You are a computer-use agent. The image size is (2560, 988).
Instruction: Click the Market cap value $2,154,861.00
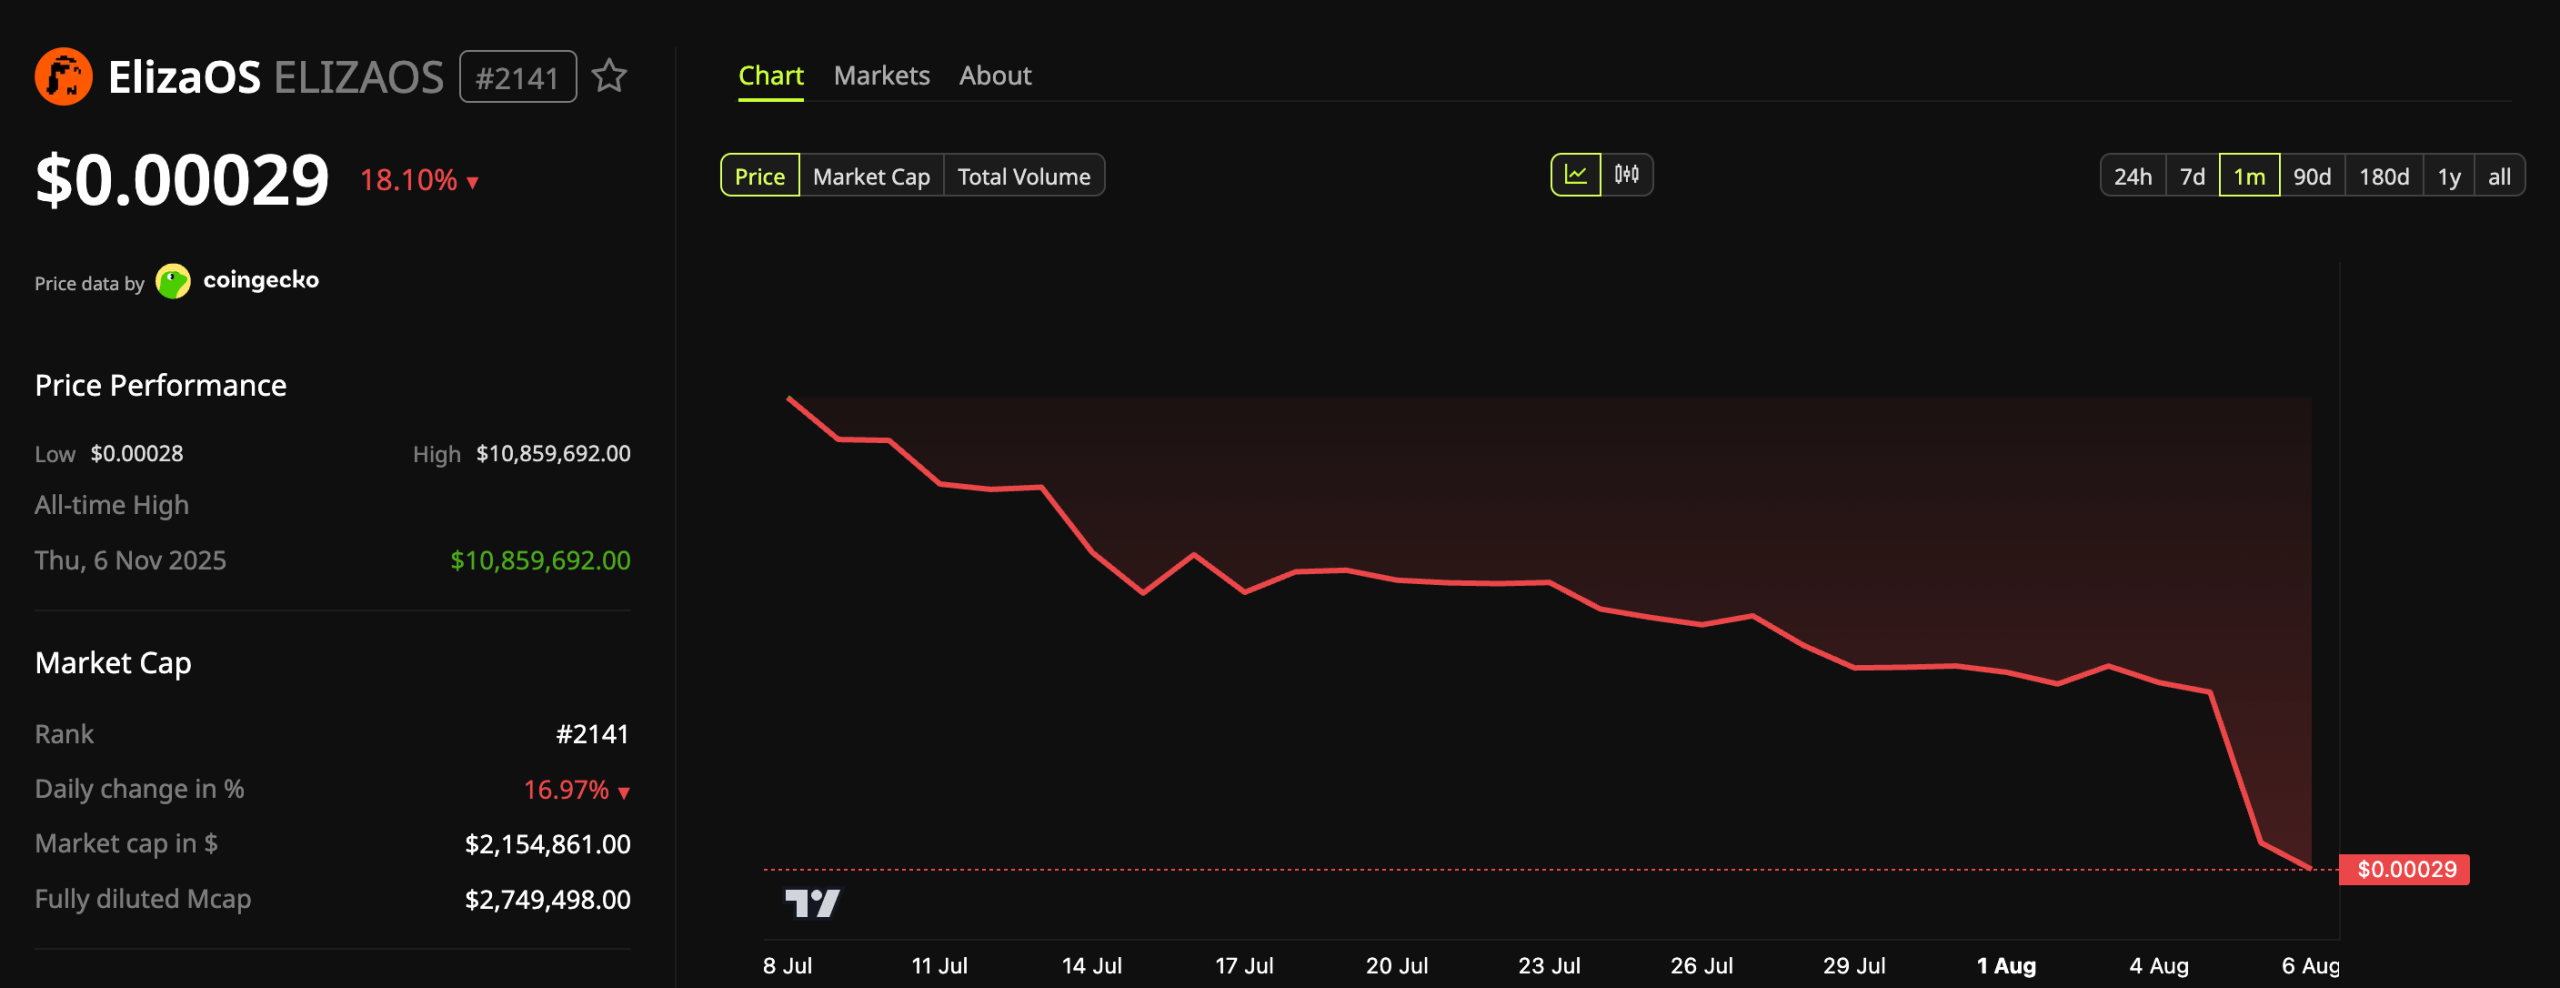coord(548,844)
